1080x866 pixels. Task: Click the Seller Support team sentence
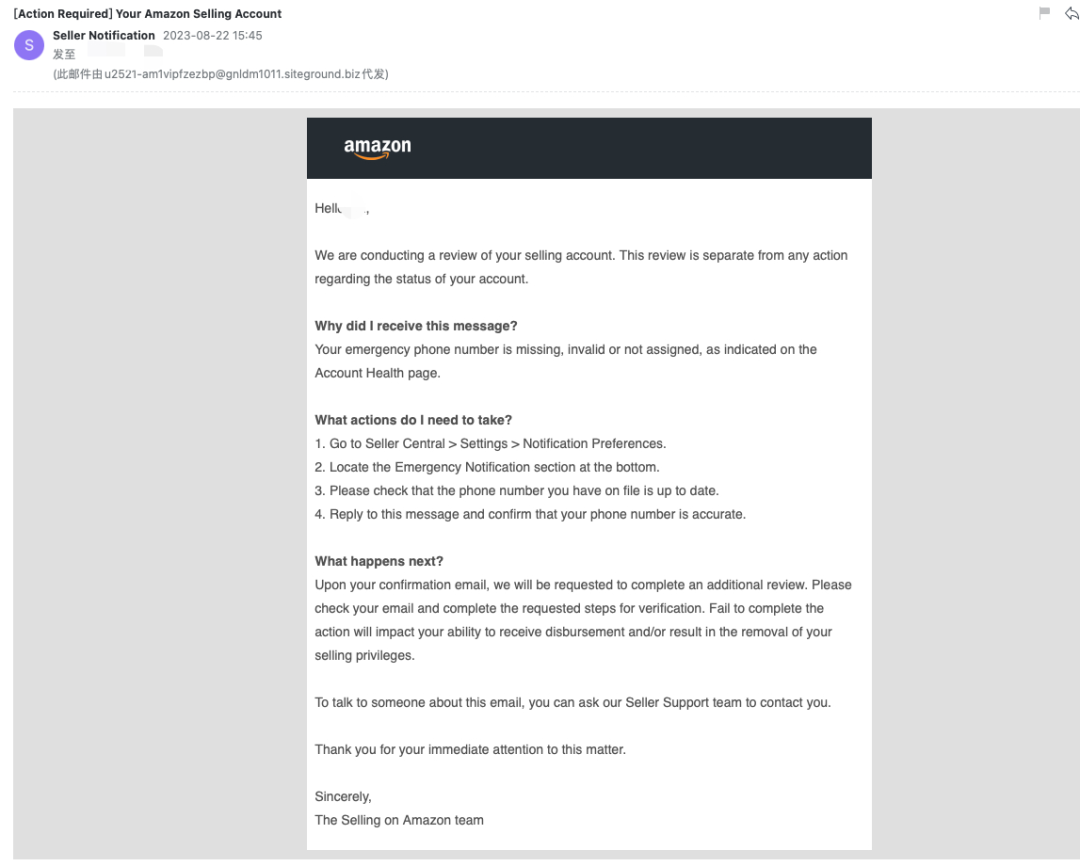coord(572,702)
